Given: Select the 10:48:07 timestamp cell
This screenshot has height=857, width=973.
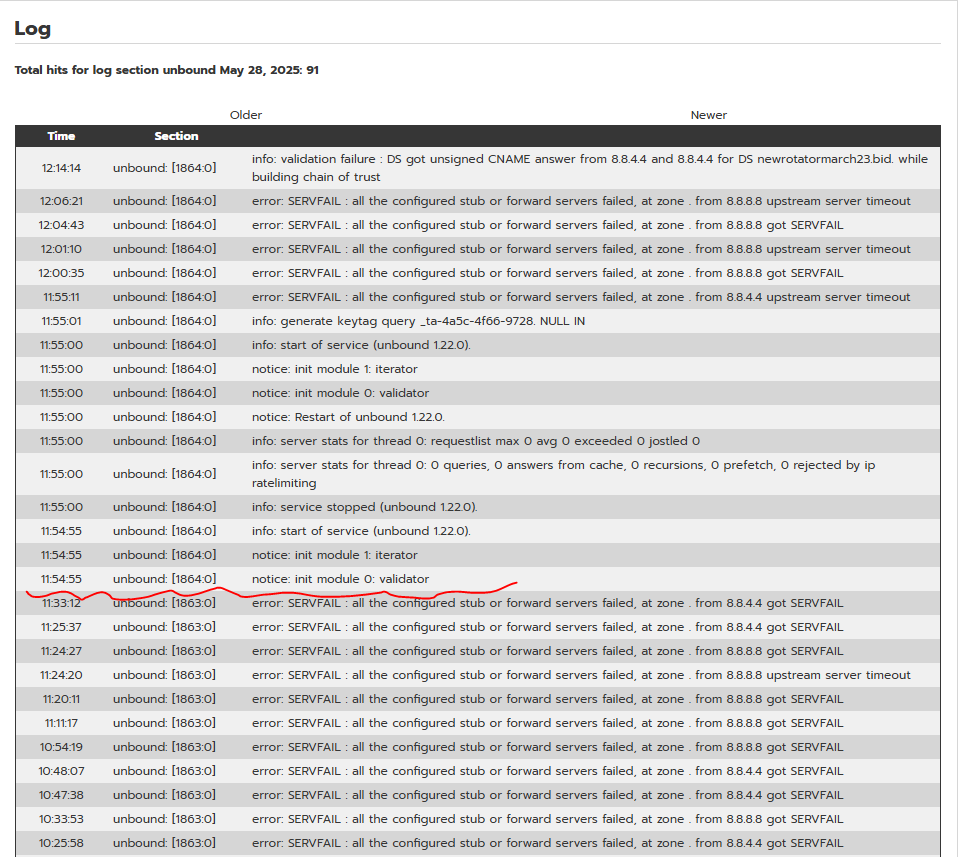Looking at the screenshot, I should coord(61,771).
